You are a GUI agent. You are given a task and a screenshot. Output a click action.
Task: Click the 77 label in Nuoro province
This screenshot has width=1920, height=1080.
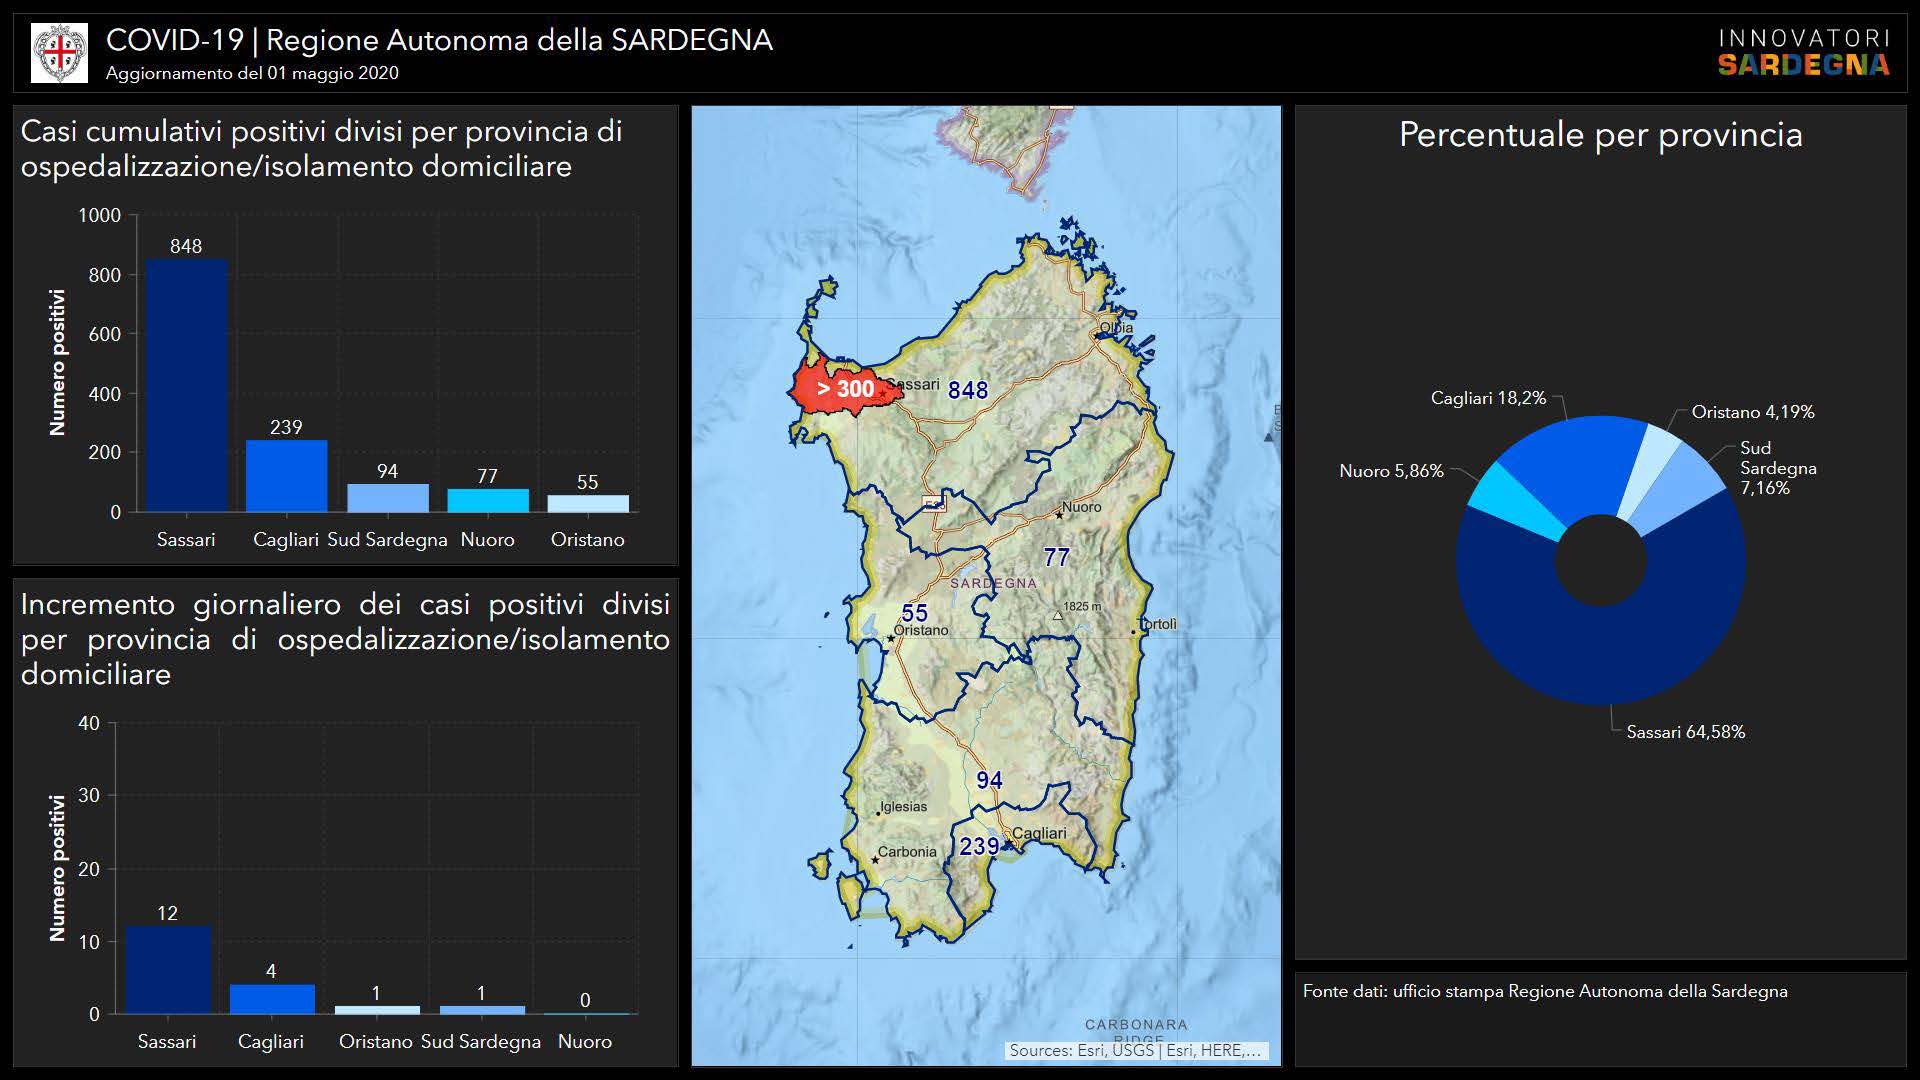[x=1056, y=557]
